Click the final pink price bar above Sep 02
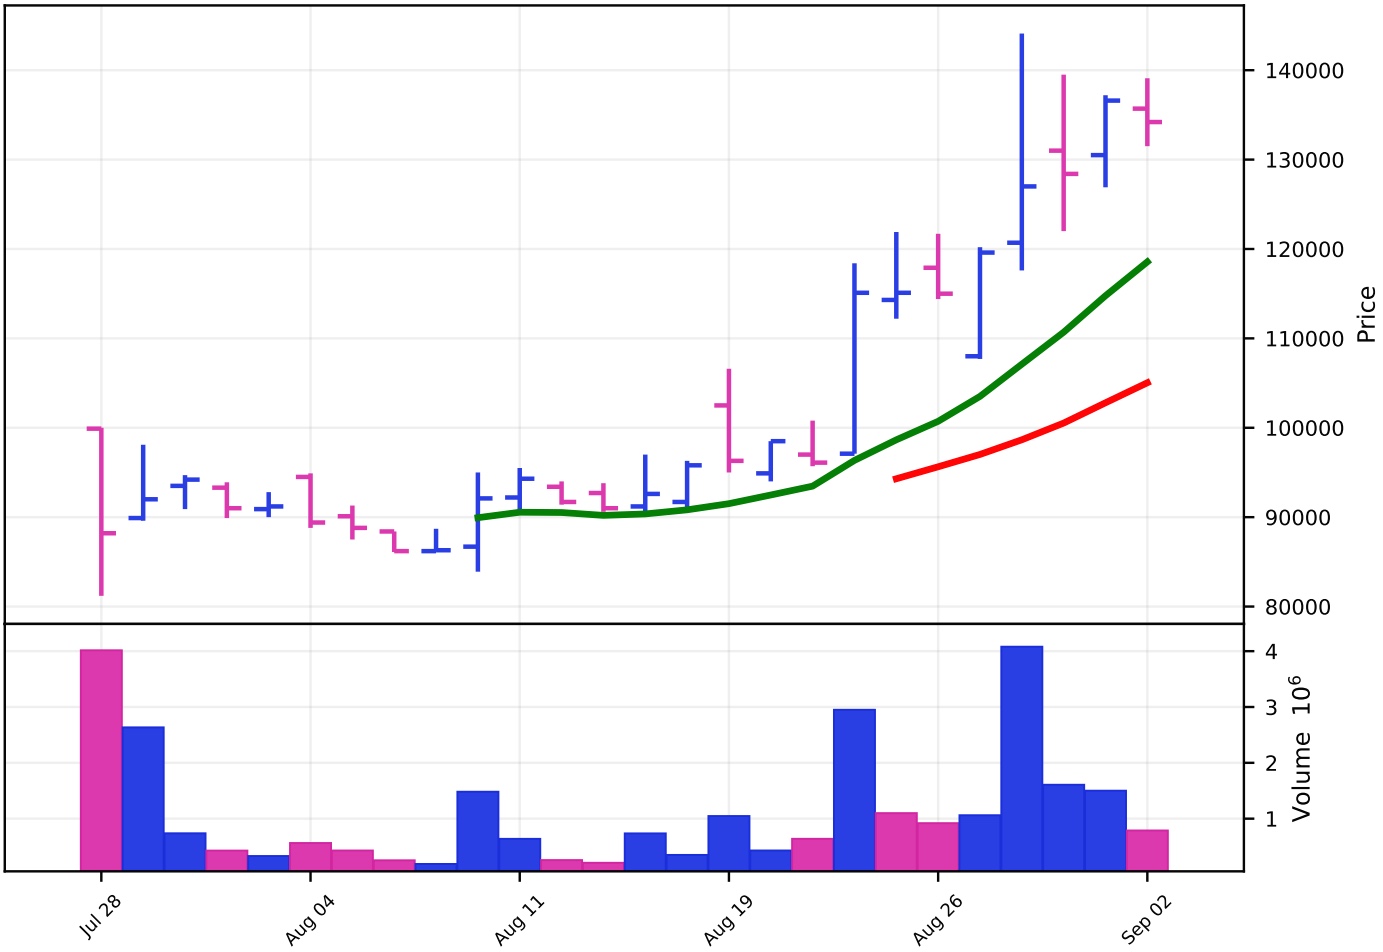 click(1147, 112)
